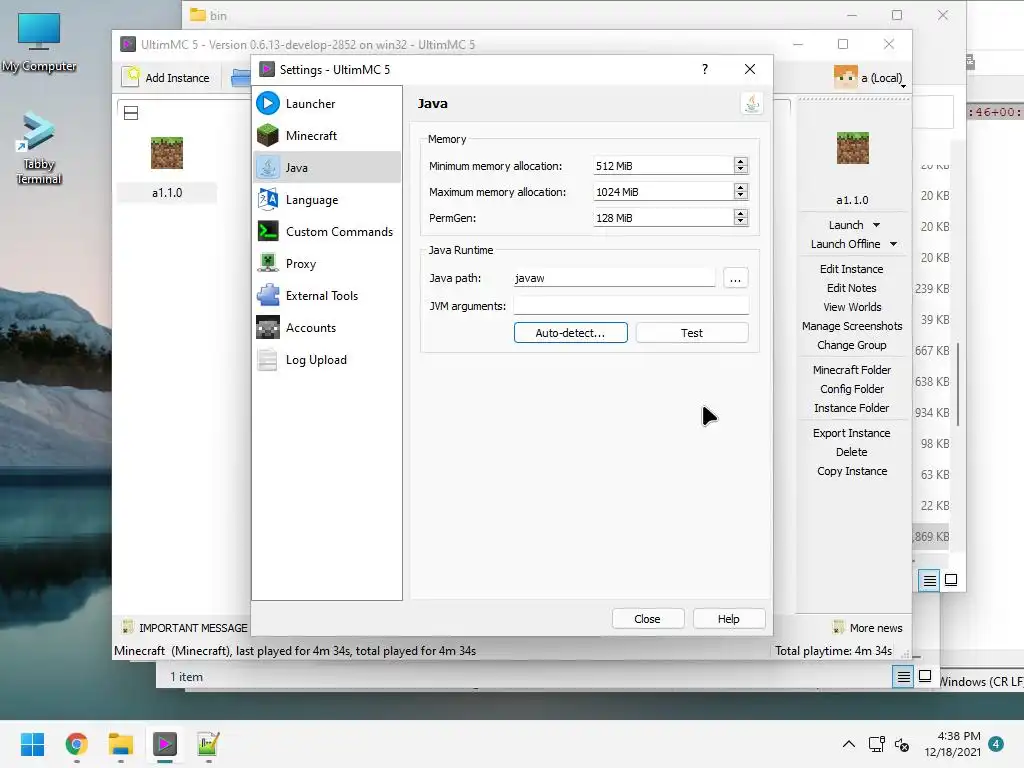
Task: Close the Settings dialog with Close button
Action: click(648, 619)
